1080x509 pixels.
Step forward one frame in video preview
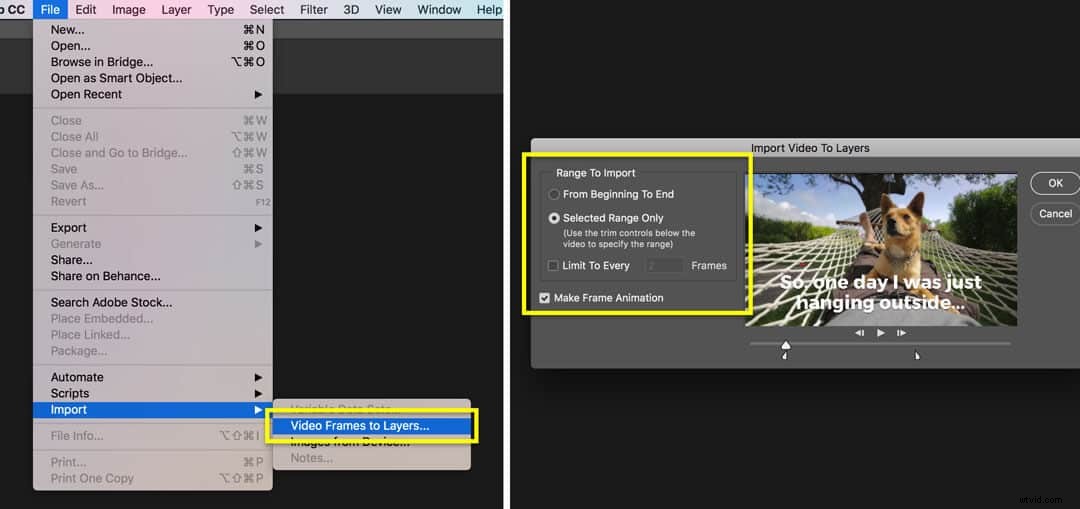(x=902, y=333)
